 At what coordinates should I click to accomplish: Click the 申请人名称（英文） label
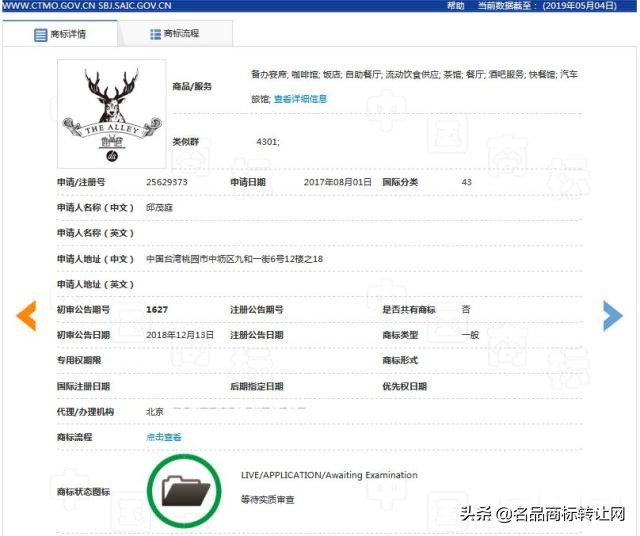(x=95, y=233)
